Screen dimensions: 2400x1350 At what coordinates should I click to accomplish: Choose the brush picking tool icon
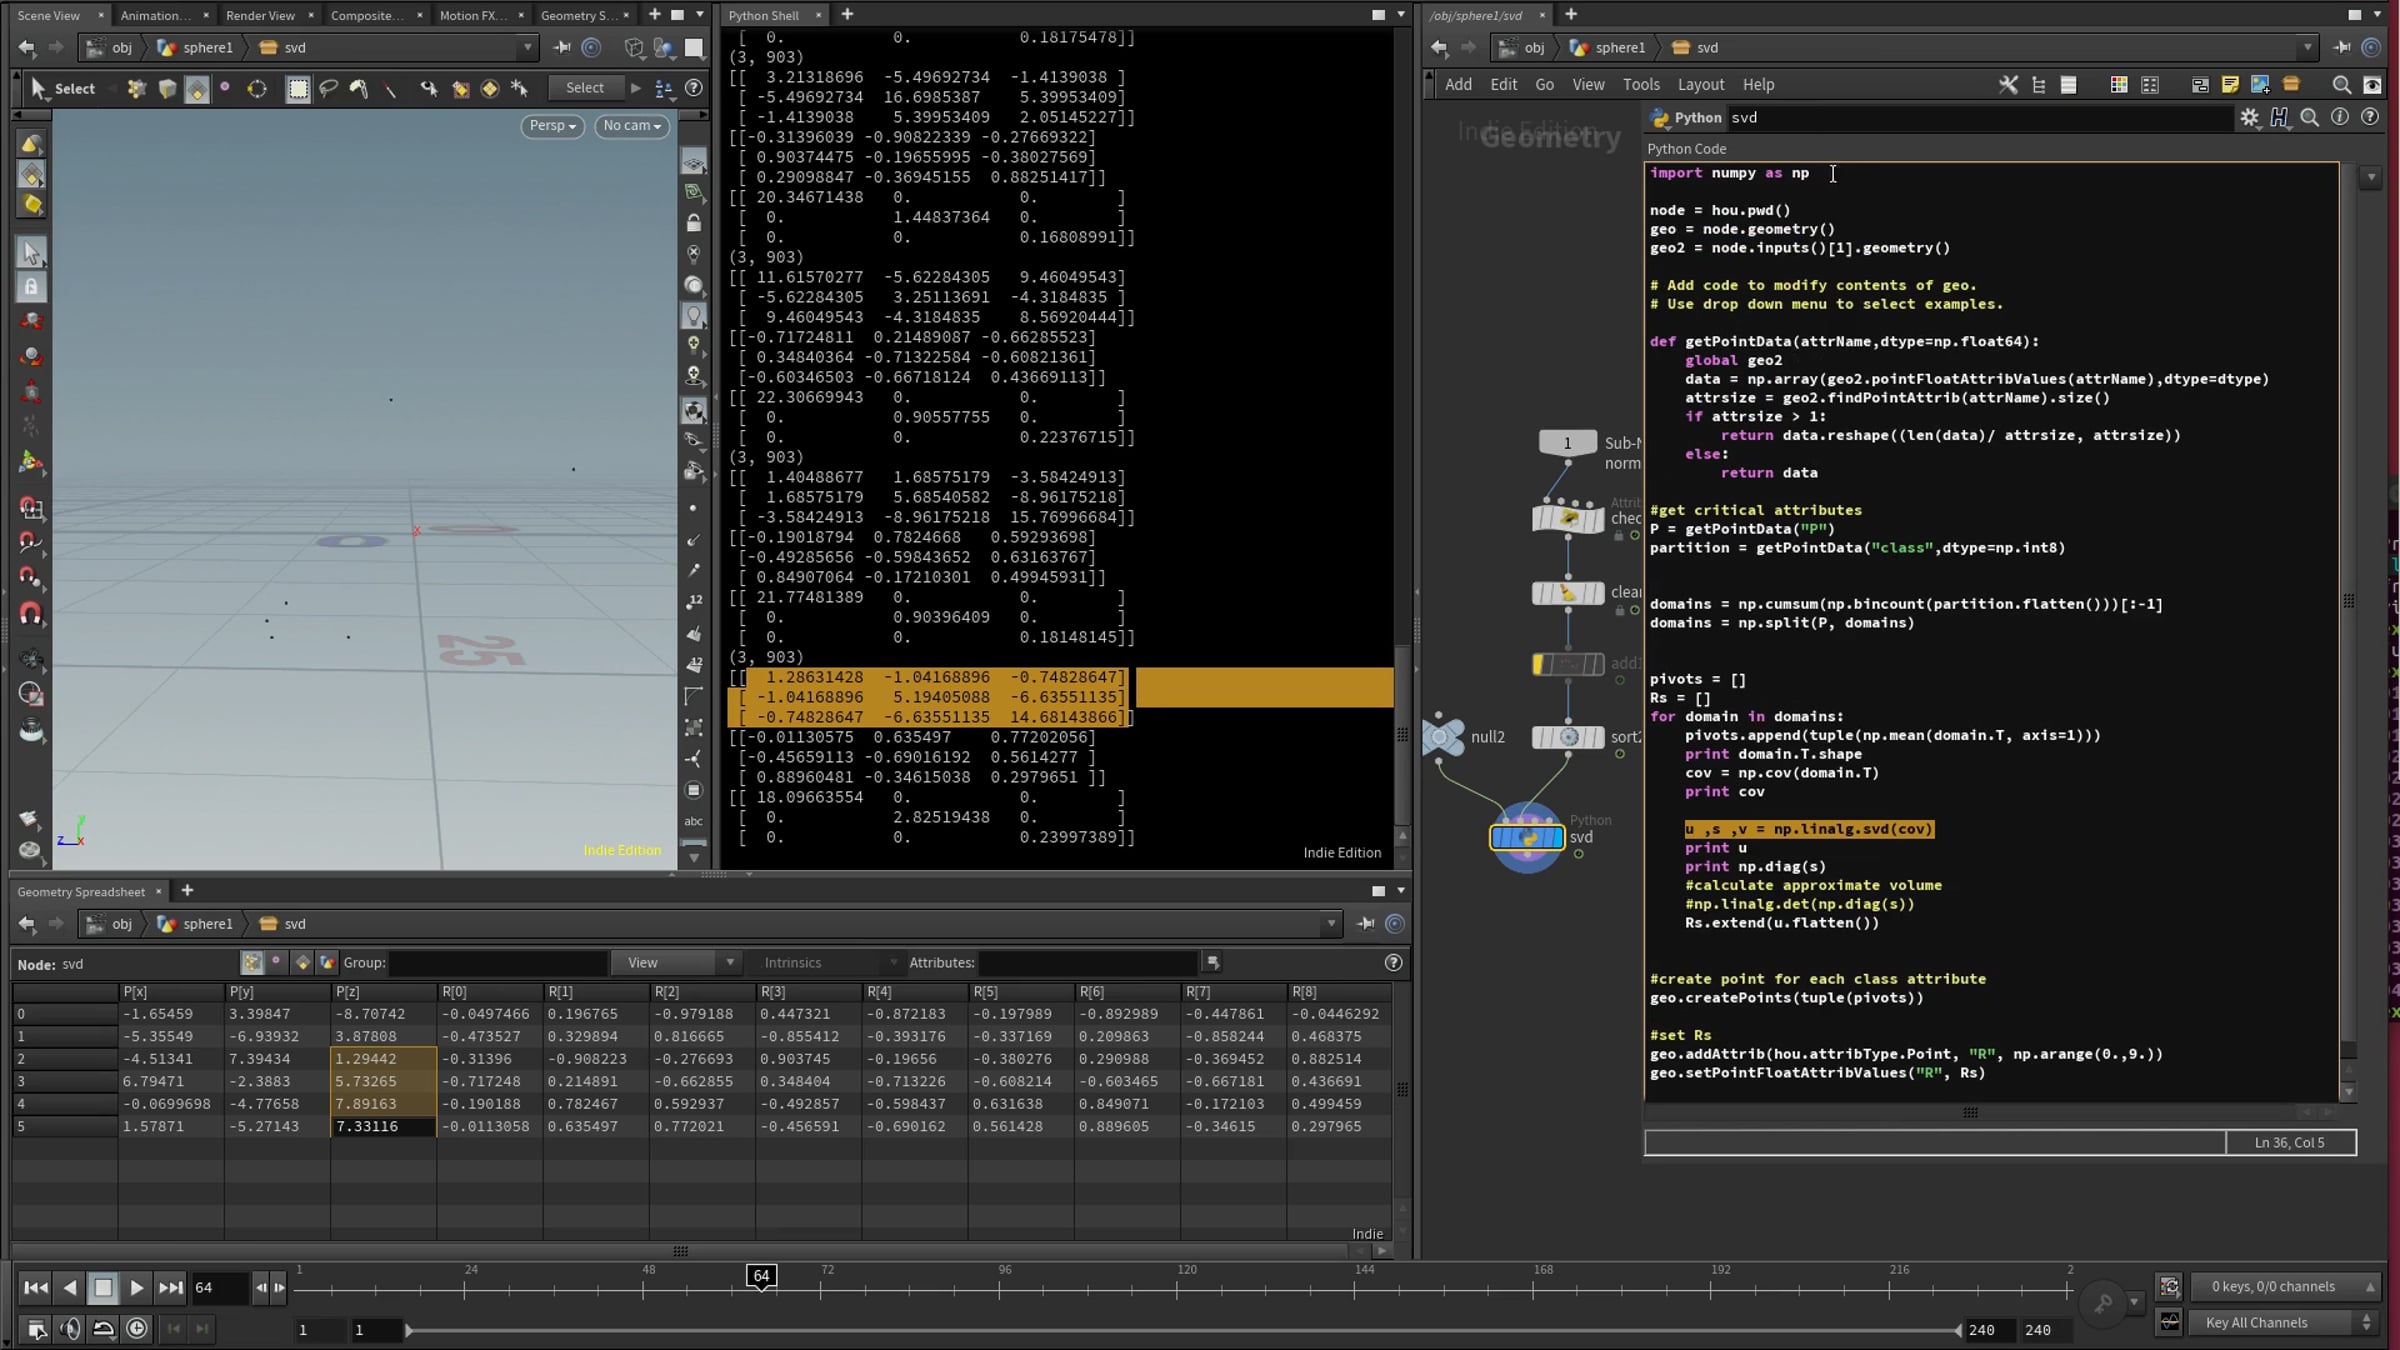(x=359, y=88)
